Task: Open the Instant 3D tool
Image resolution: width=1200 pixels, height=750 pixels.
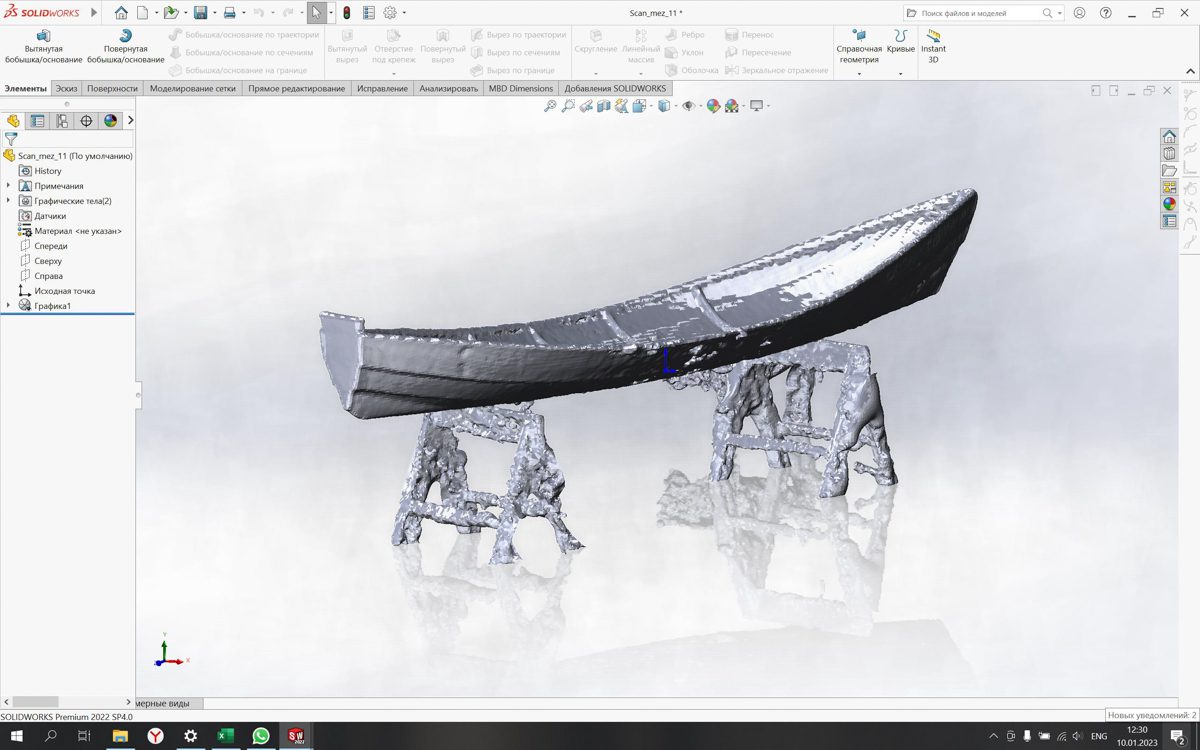Action: (x=933, y=48)
